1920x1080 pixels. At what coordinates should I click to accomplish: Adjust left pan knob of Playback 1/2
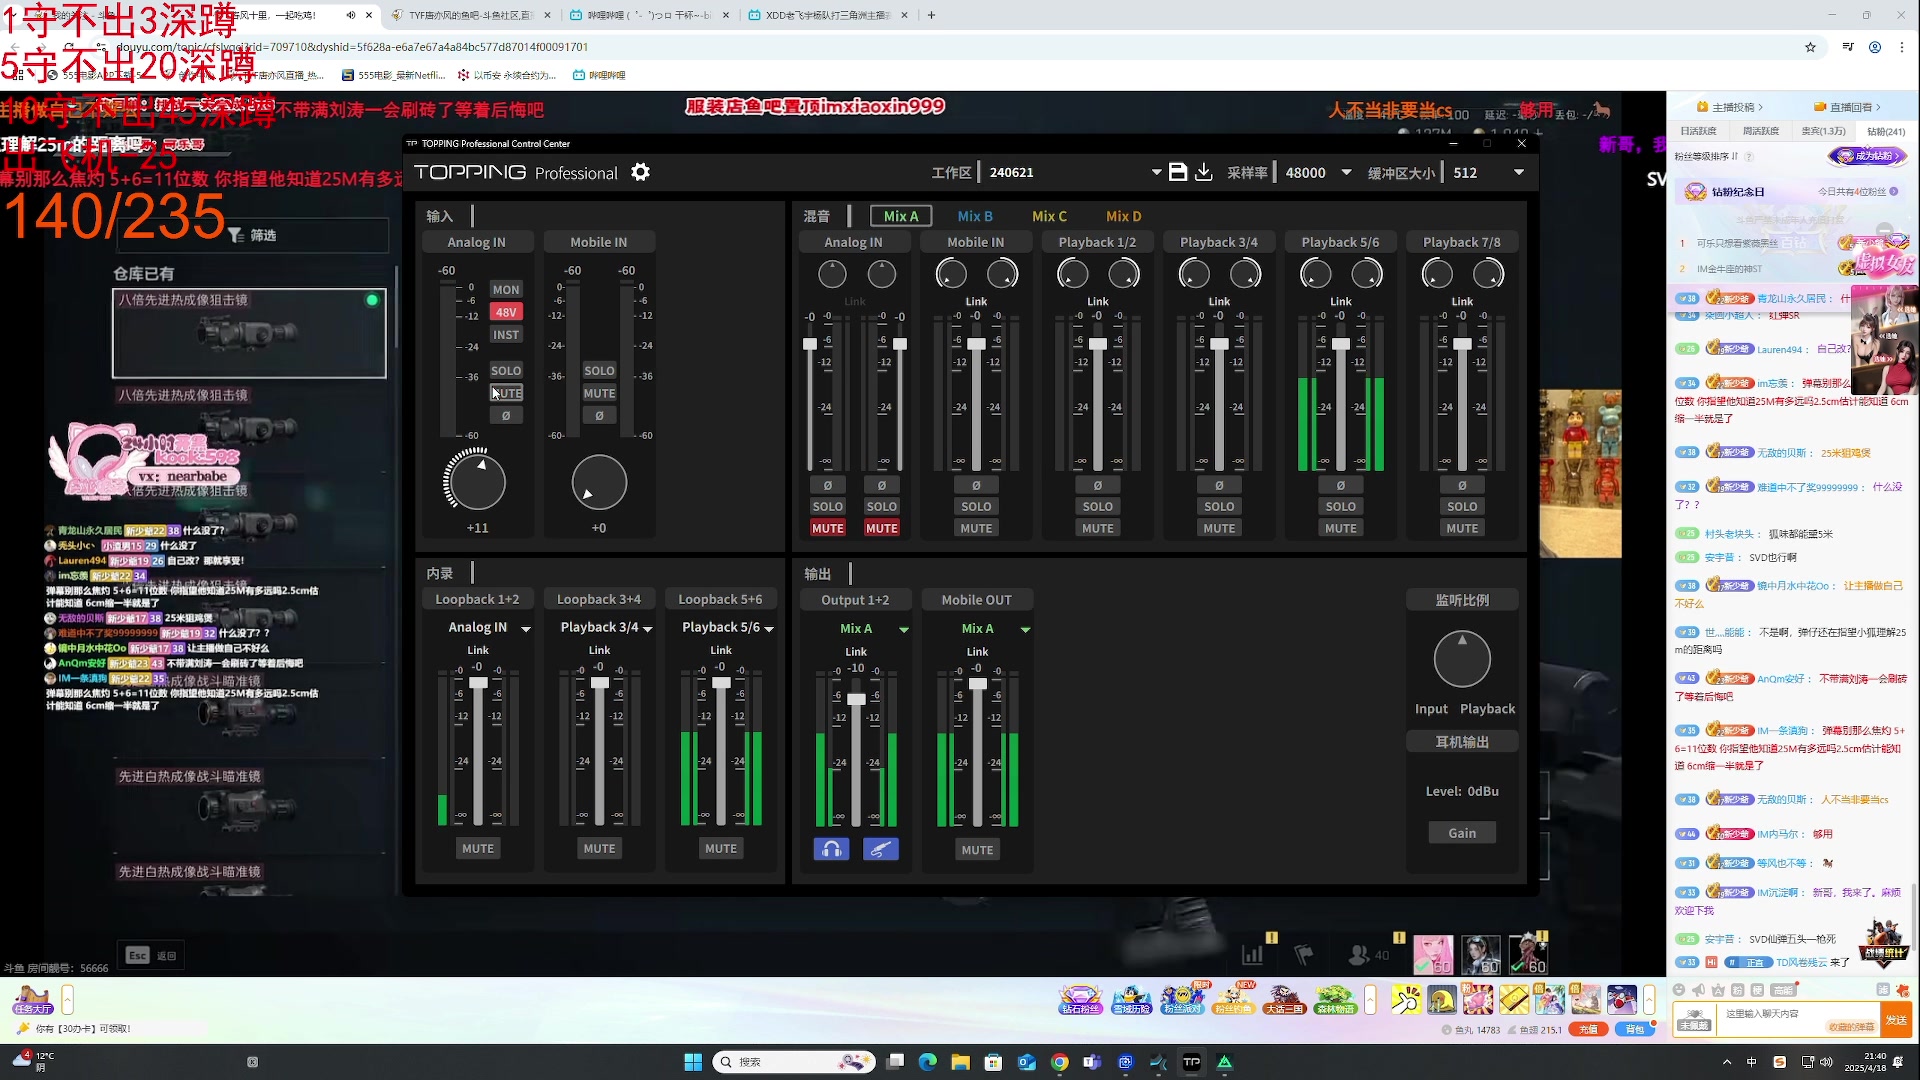click(1072, 273)
